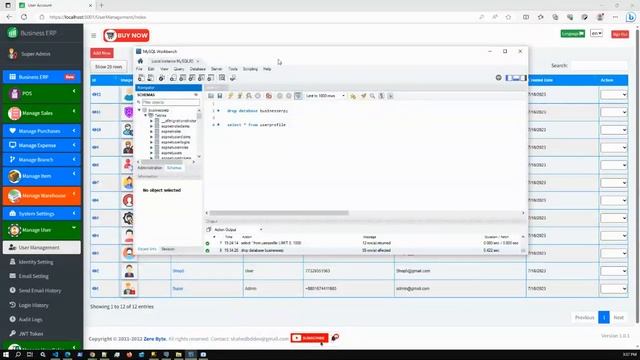Click the schemas refresh icon in the Navigator
The height and width of the screenshot is (360, 640).
196,95
